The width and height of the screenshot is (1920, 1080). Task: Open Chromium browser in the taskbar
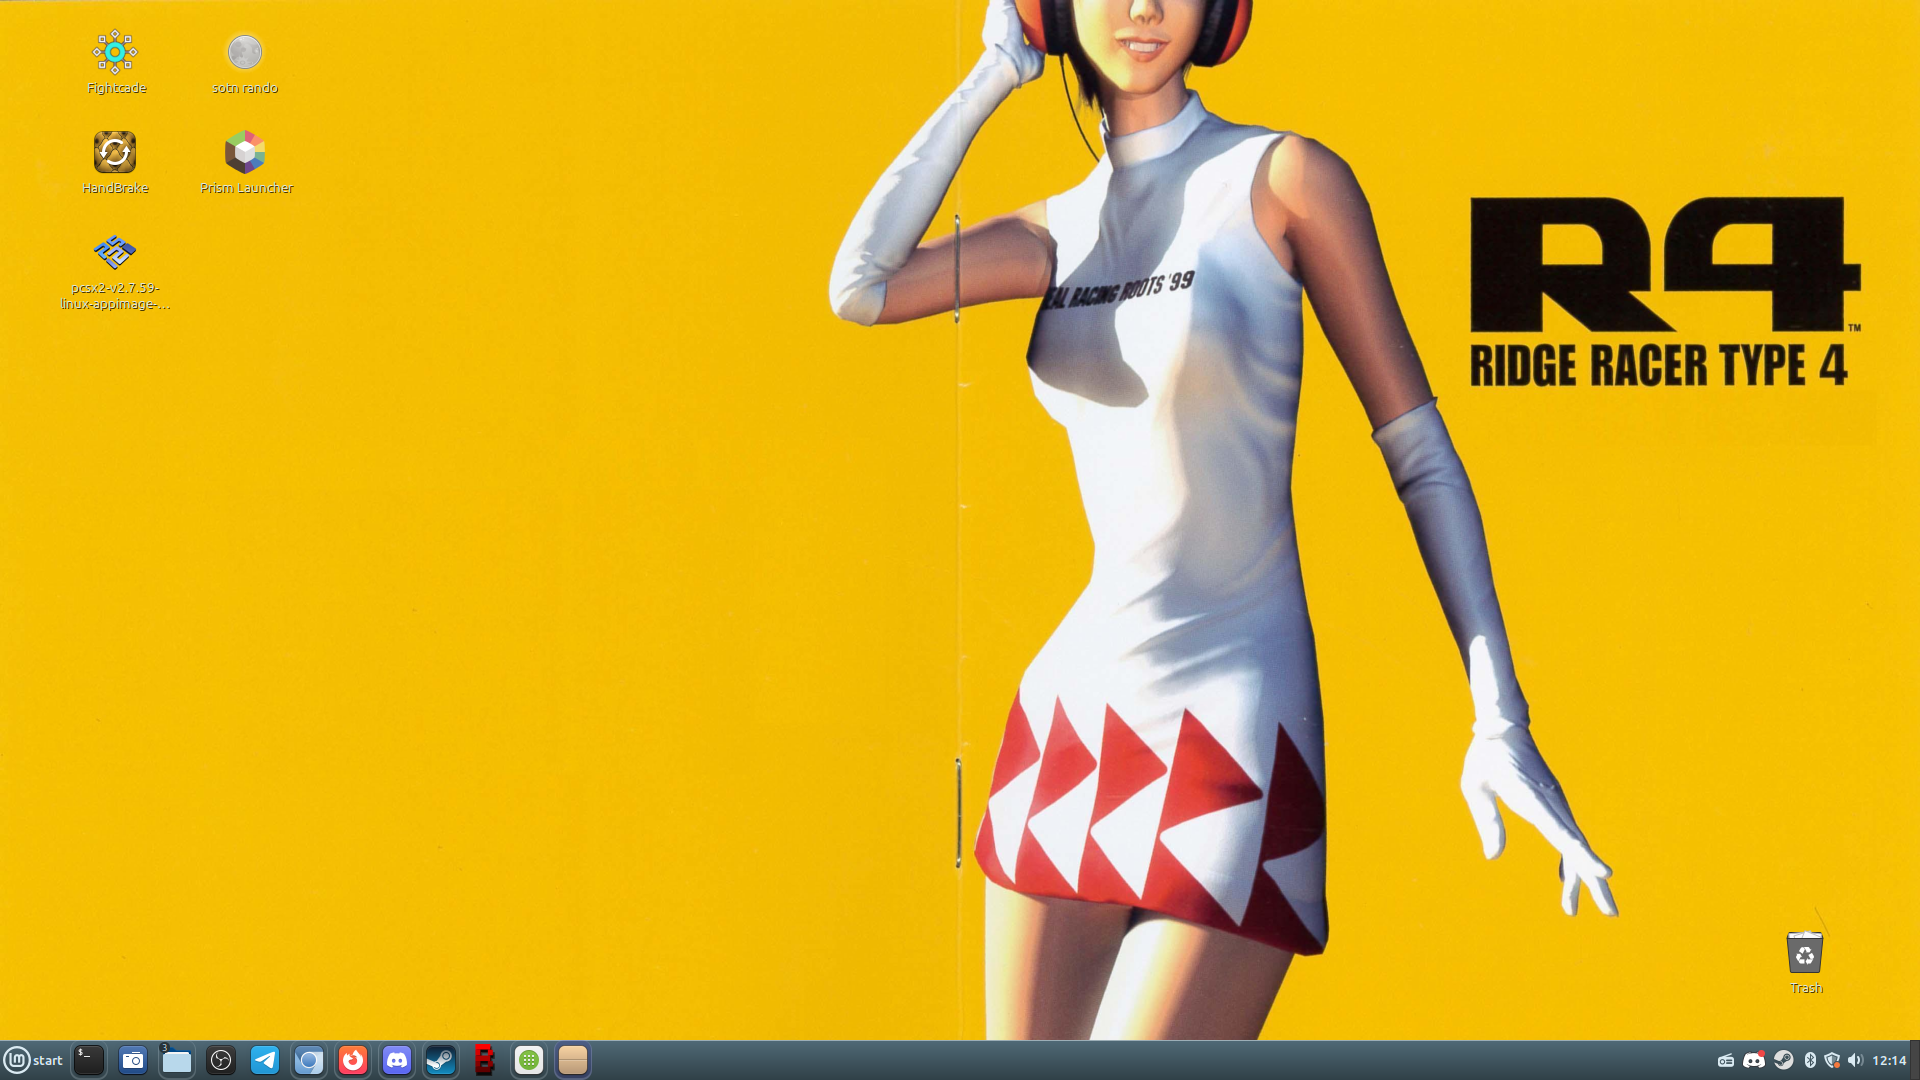(x=309, y=1060)
